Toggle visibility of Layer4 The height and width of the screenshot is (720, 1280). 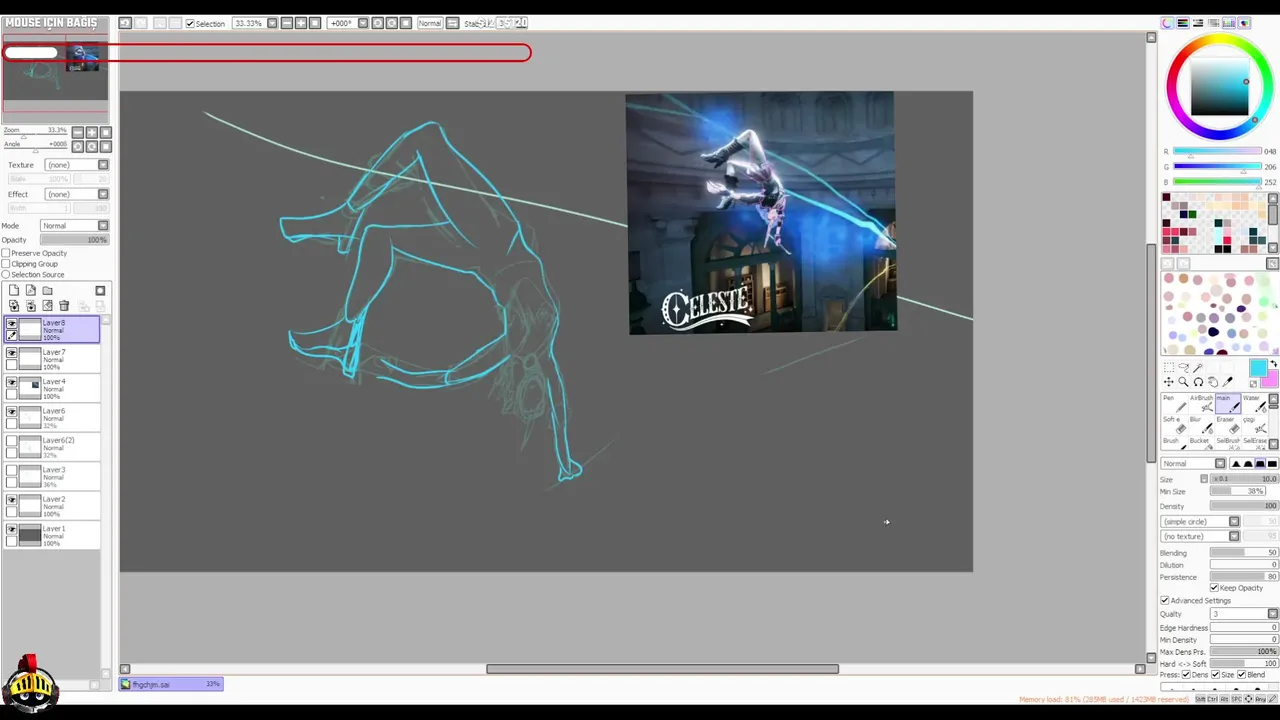click(11, 382)
